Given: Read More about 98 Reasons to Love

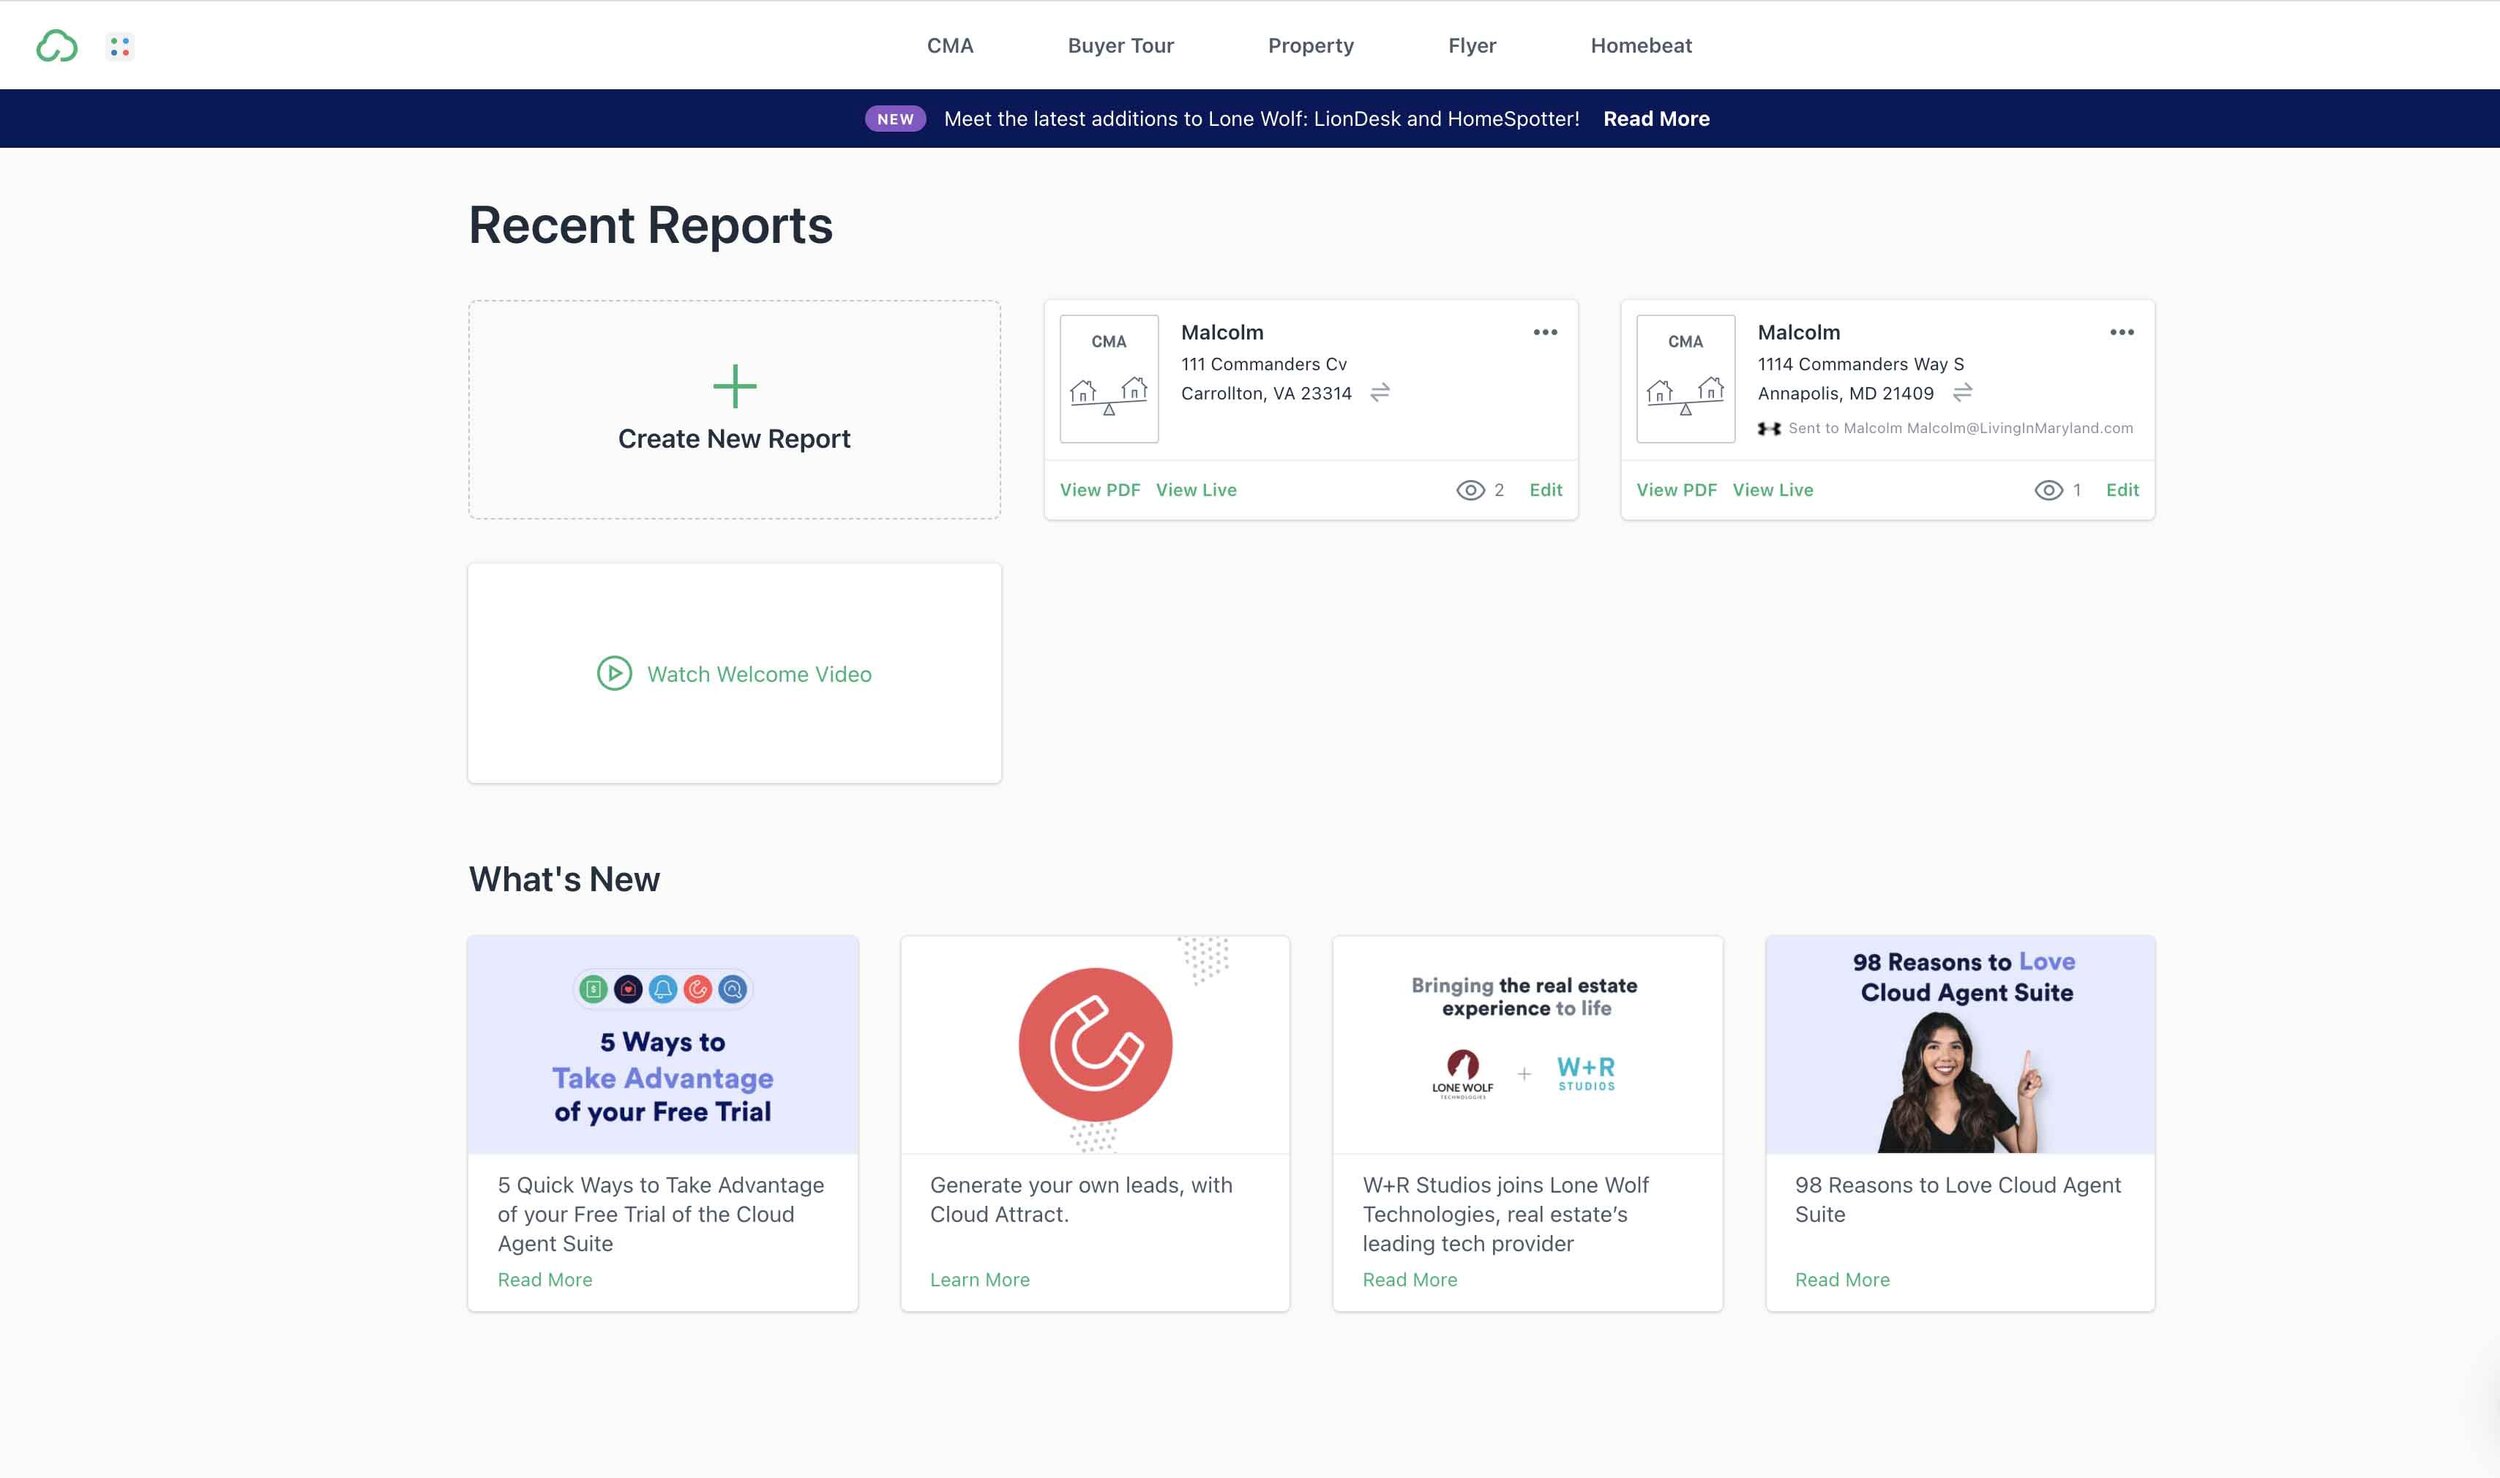Looking at the screenshot, I should [x=1842, y=1280].
